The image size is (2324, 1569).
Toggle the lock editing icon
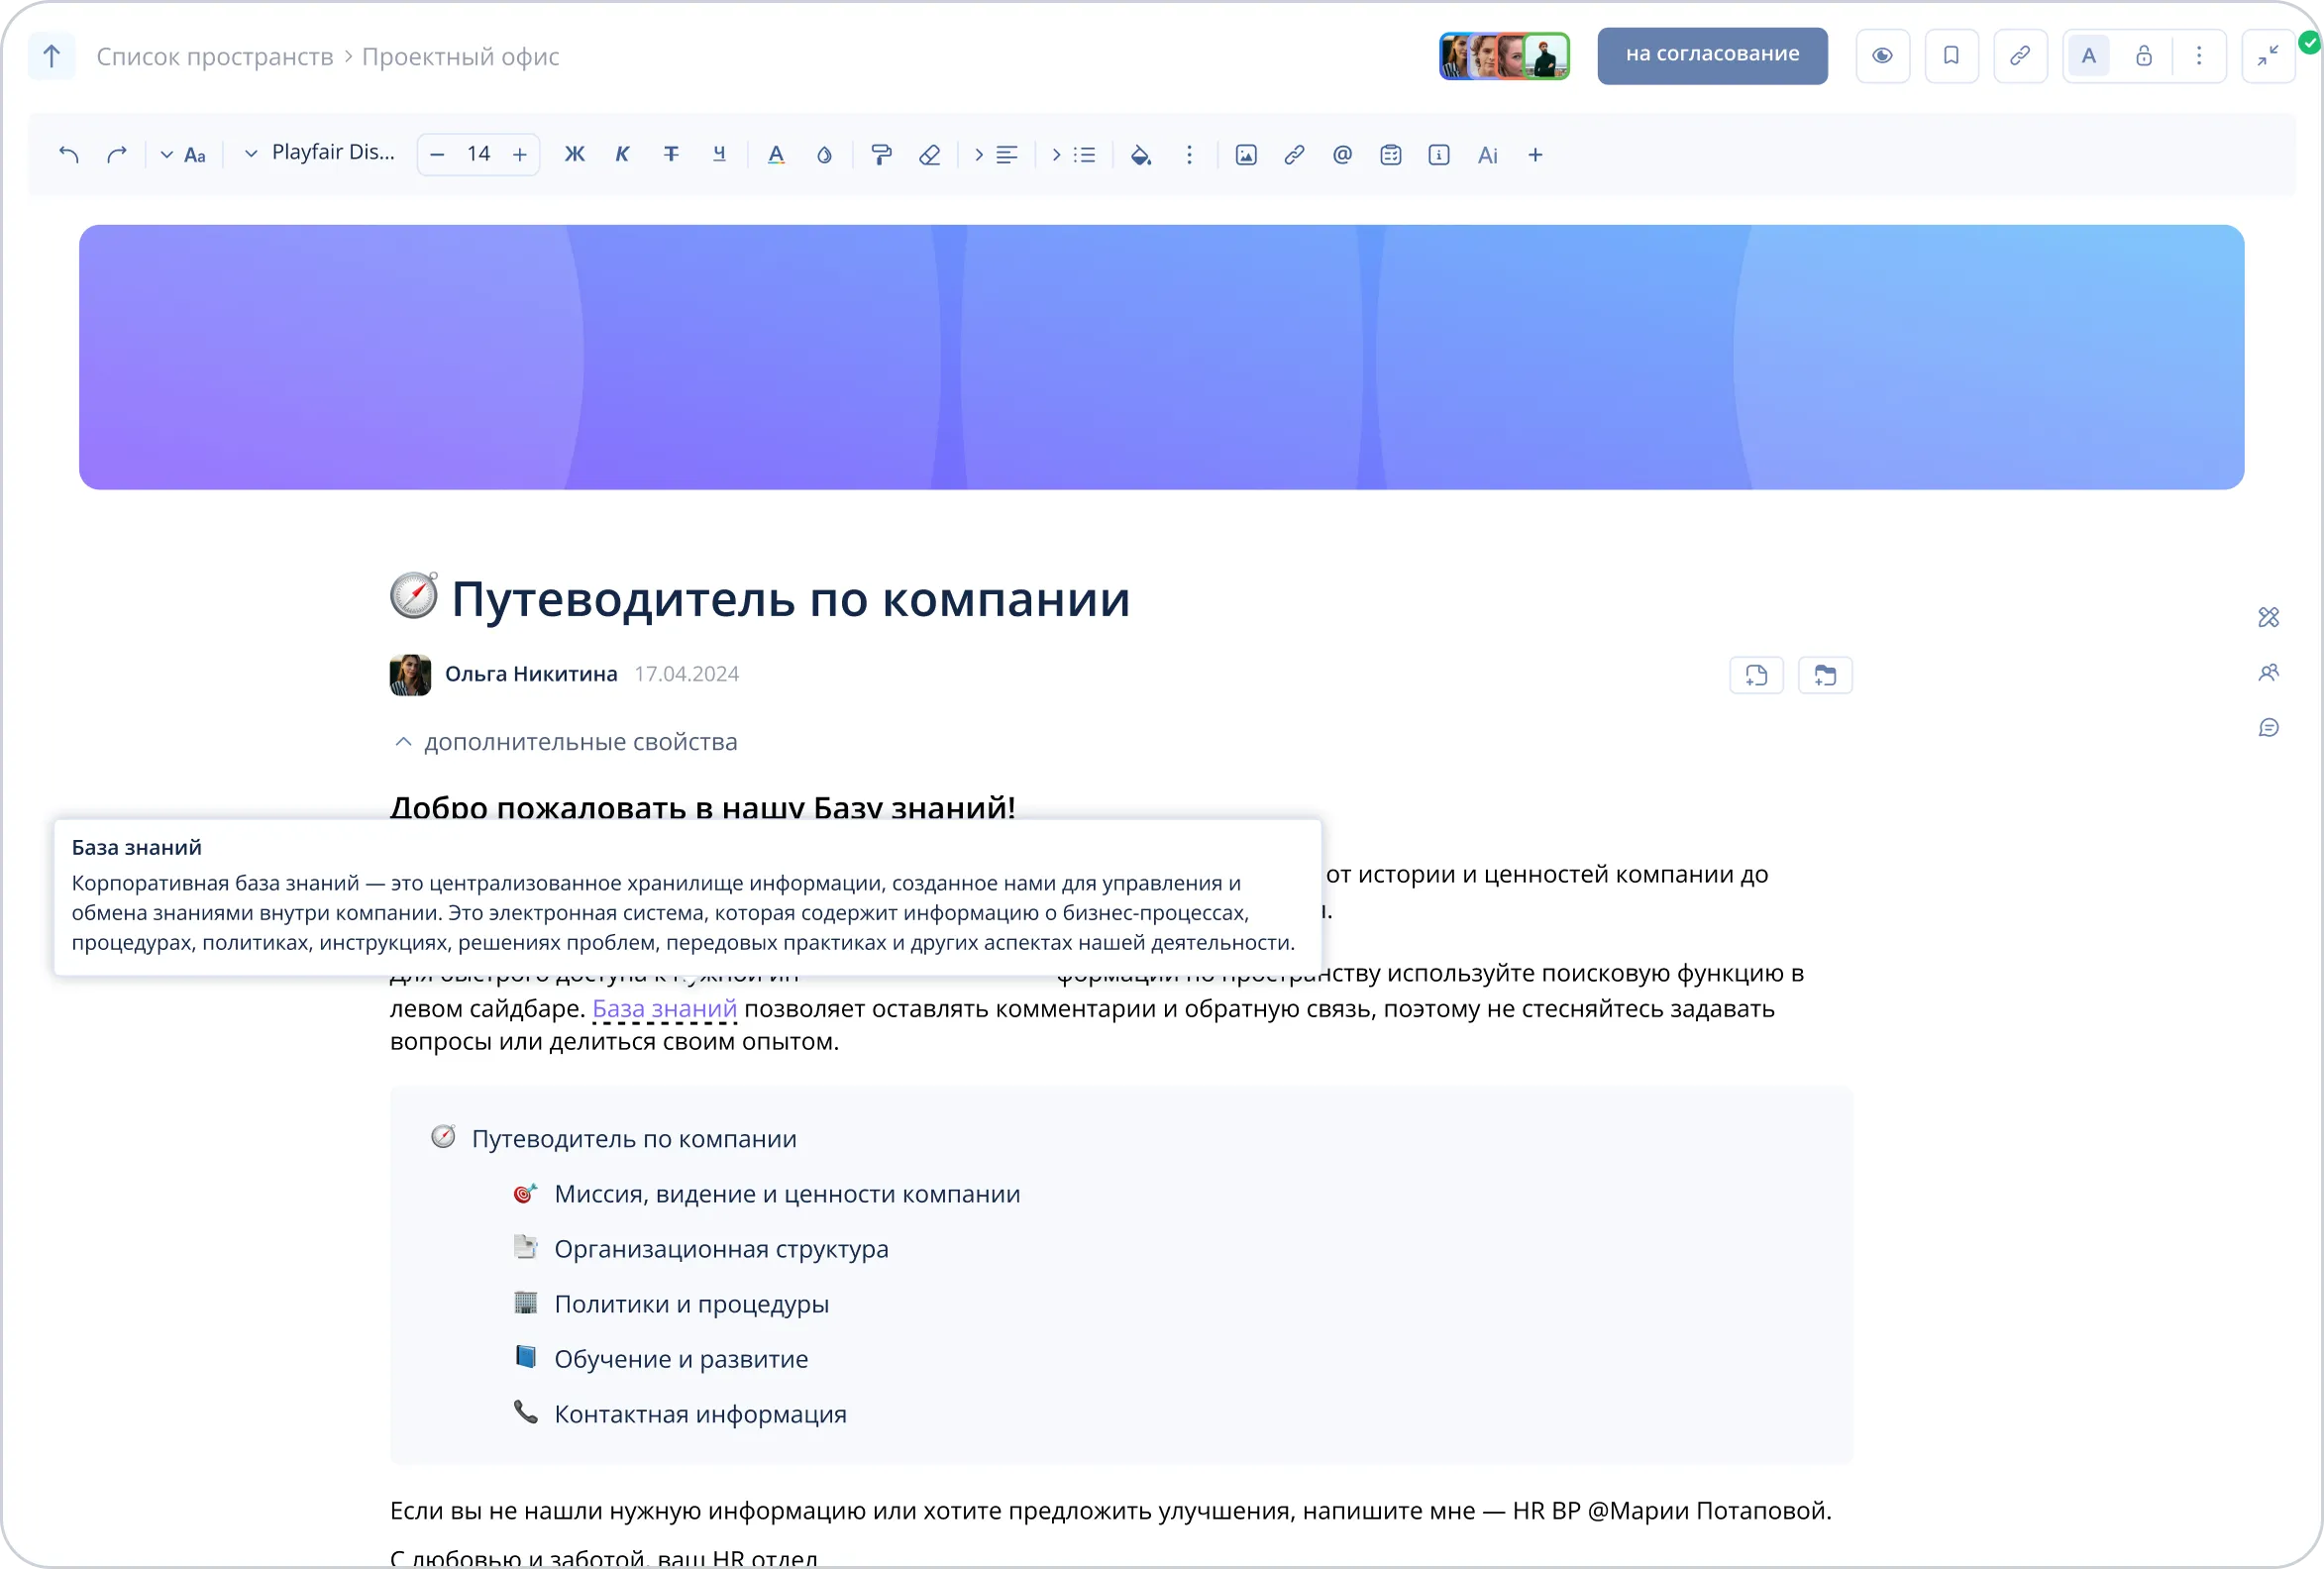2143,56
